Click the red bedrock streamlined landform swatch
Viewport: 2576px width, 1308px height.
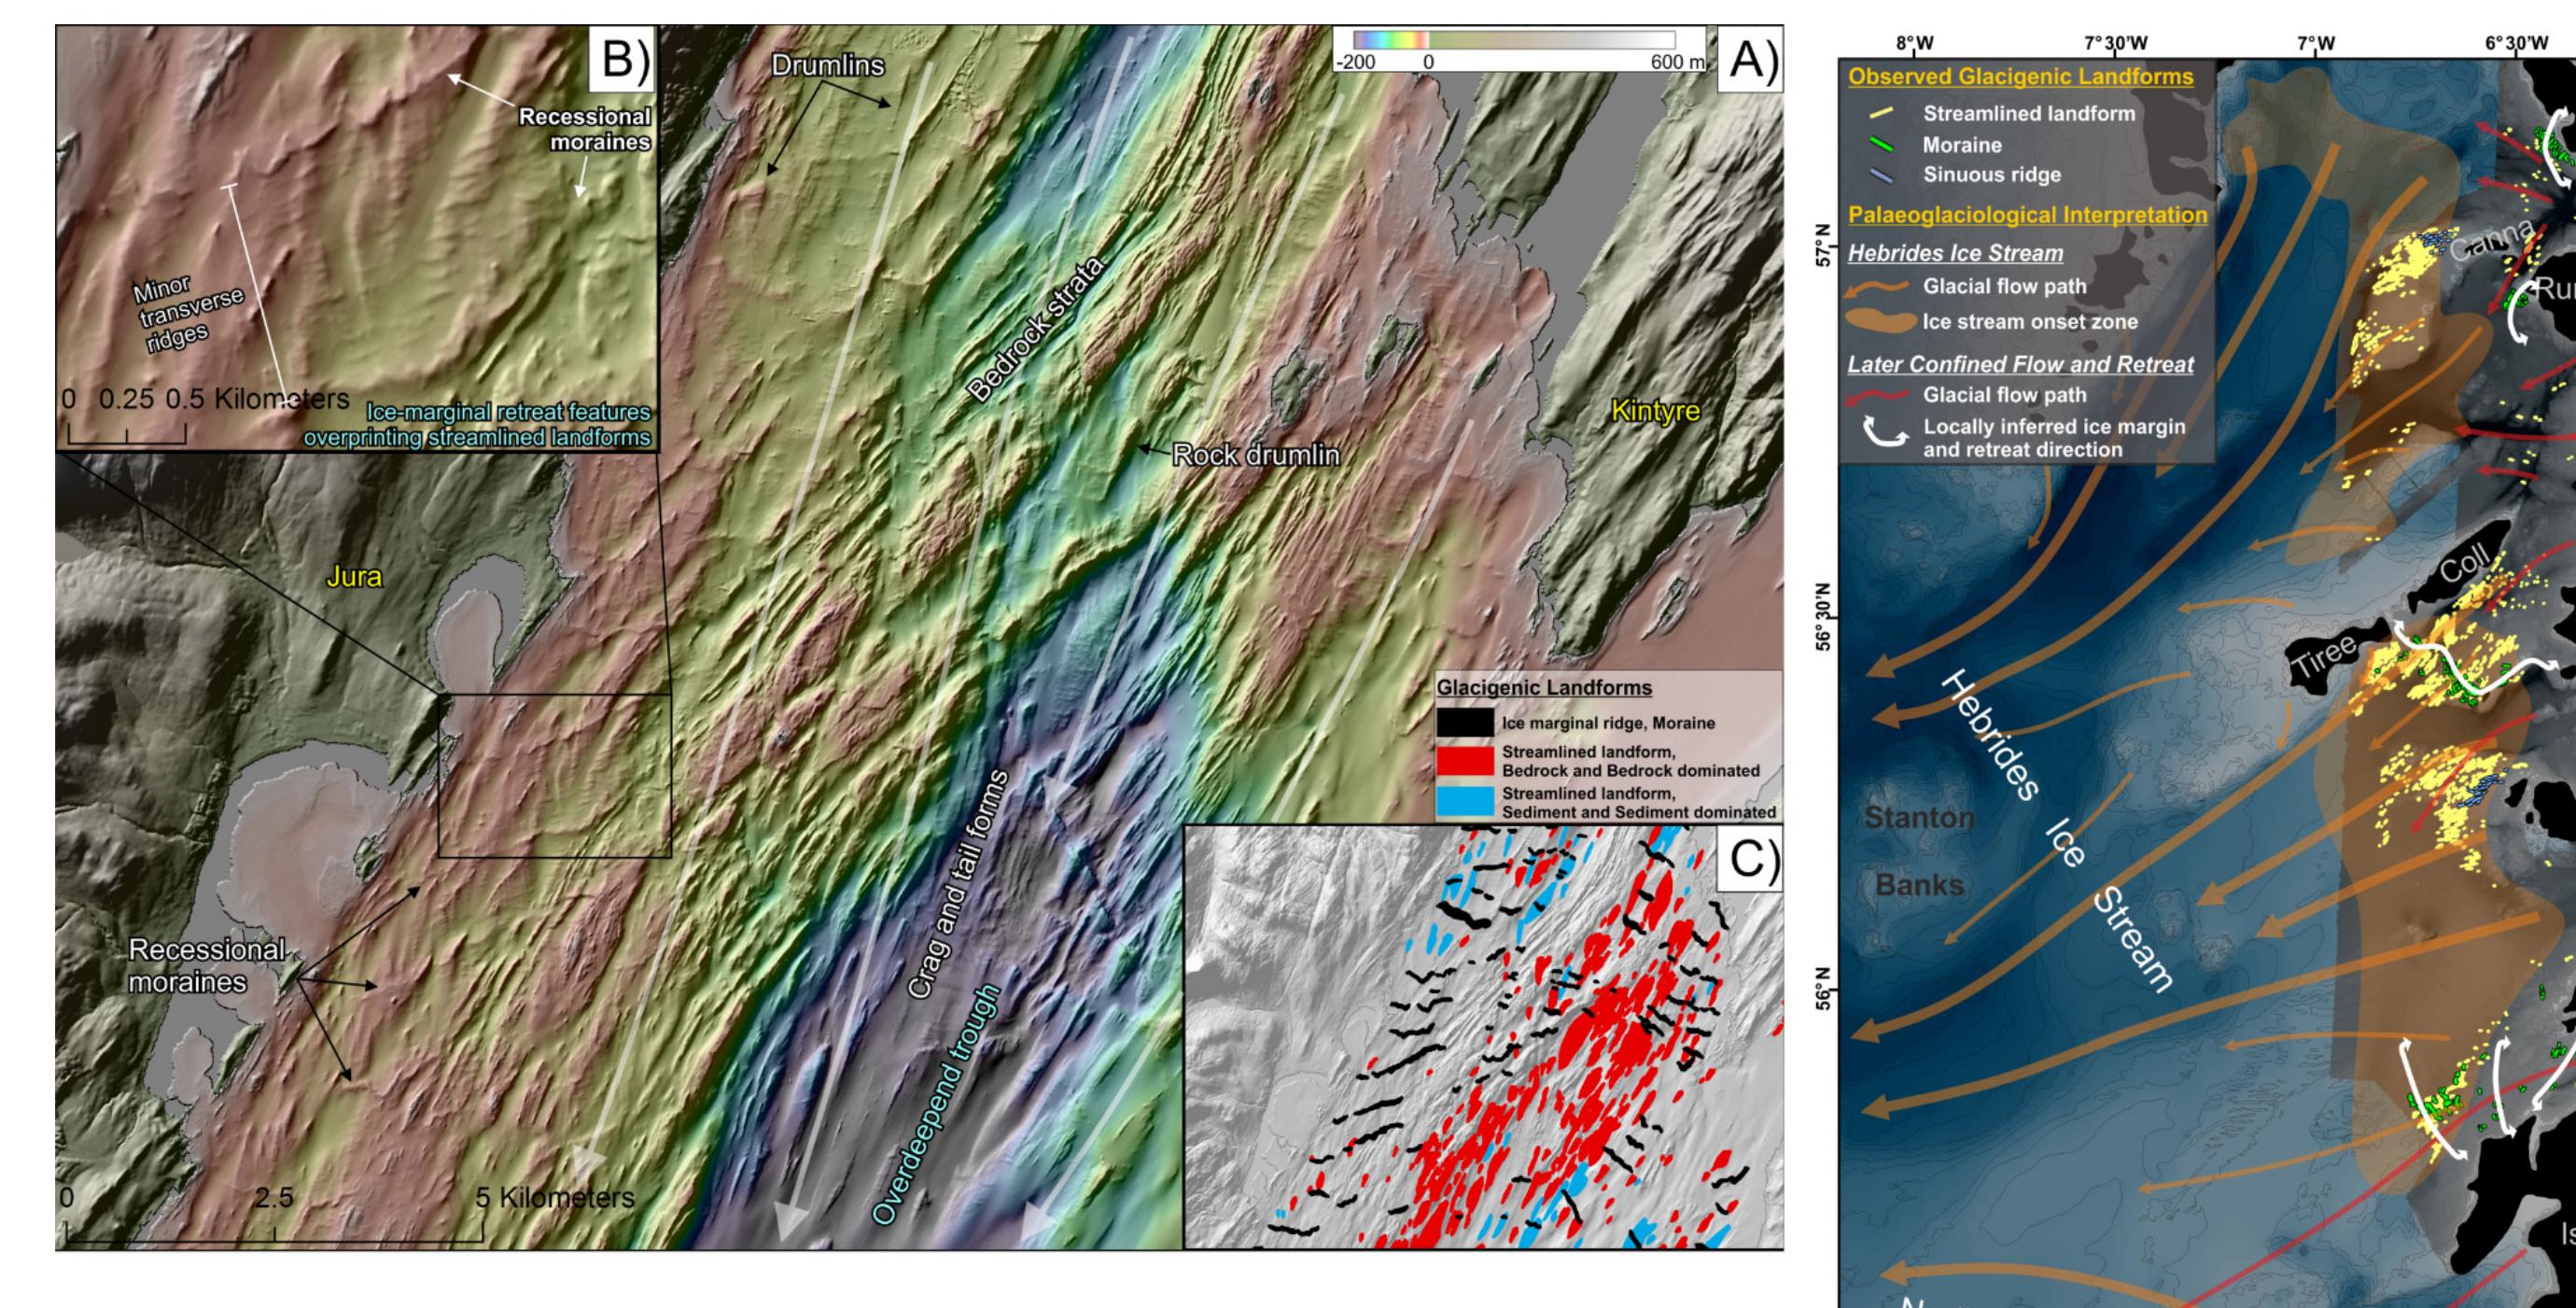(1465, 761)
